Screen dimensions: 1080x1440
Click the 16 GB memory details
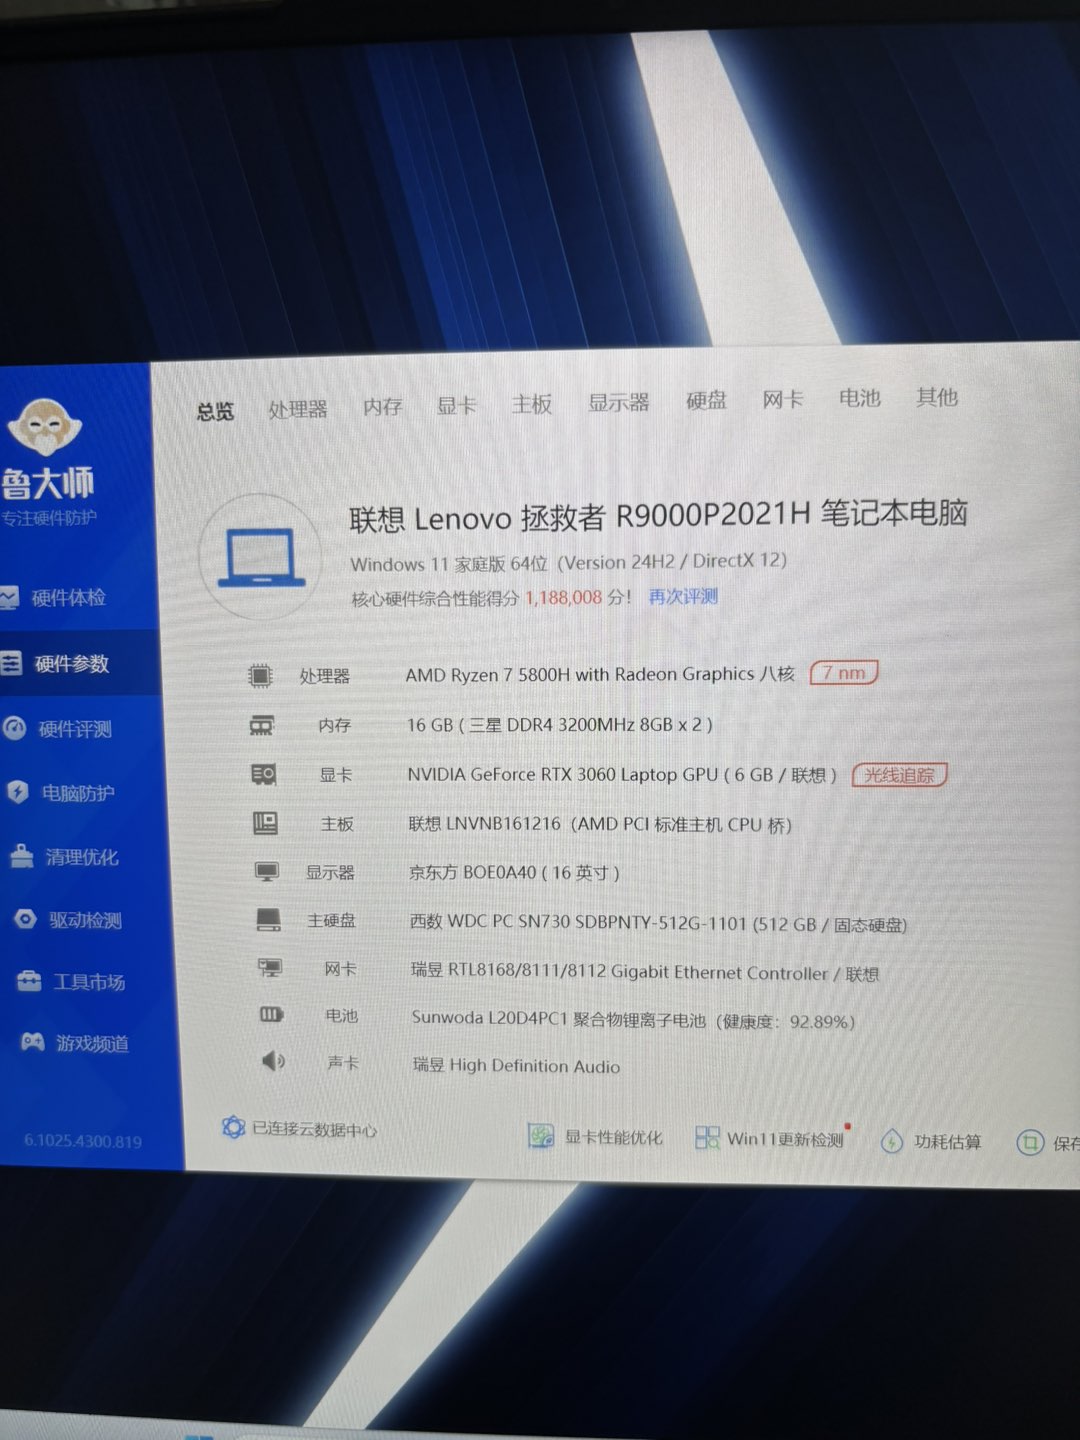(x=560, y=724)
